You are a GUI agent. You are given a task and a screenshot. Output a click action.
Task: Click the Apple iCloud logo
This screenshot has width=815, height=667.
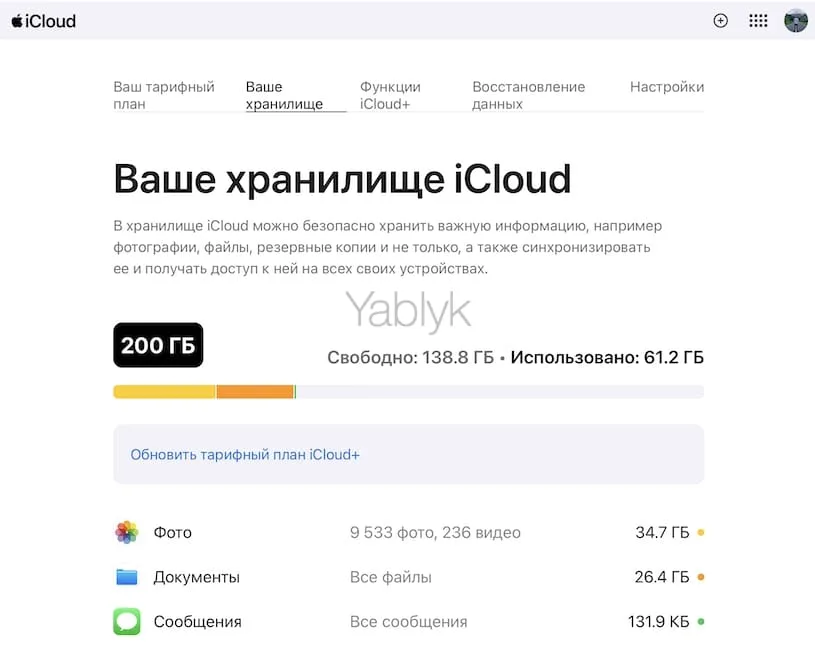[43, 20]
